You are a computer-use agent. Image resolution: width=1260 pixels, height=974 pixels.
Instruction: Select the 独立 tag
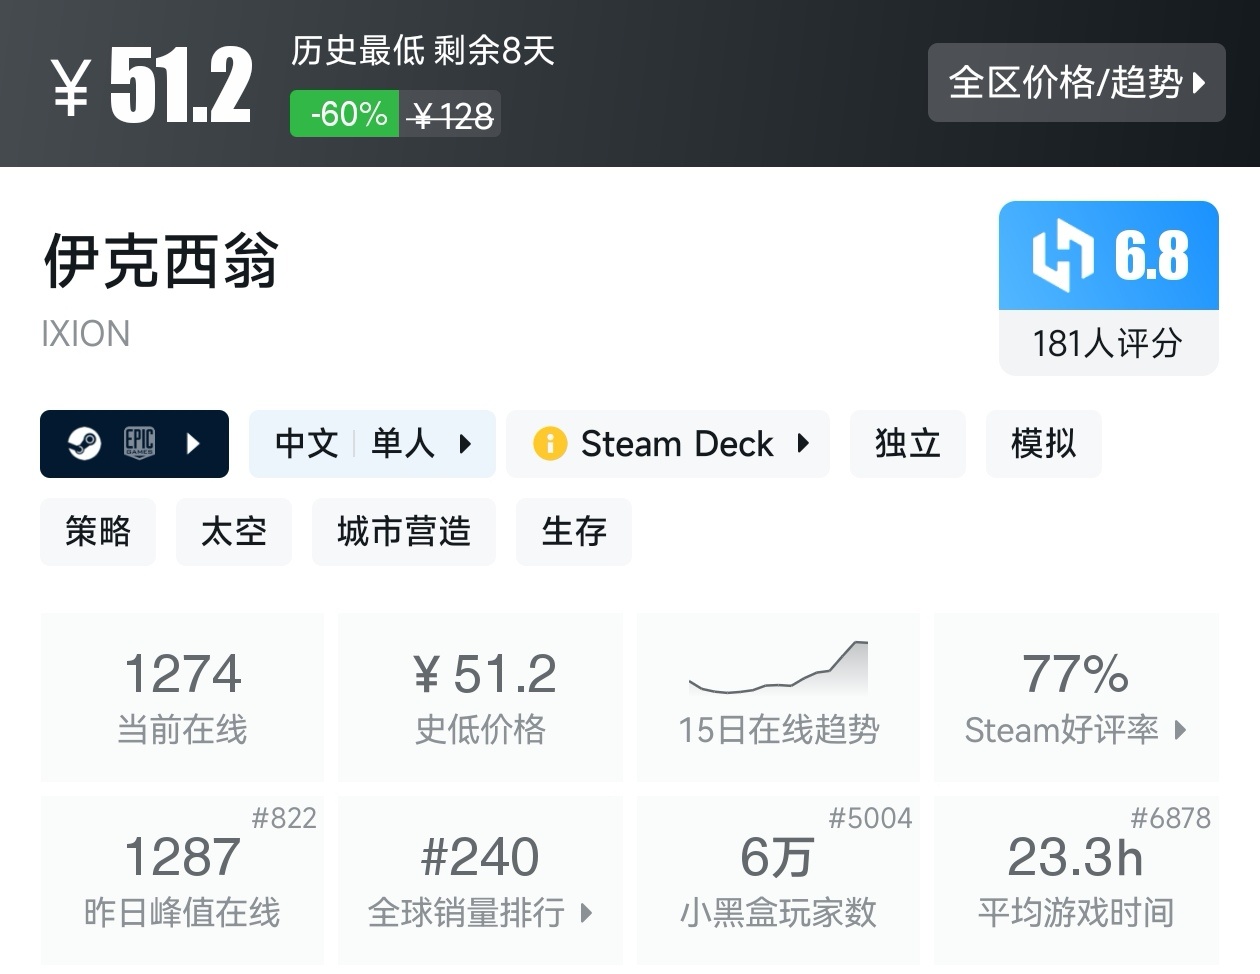908,443
